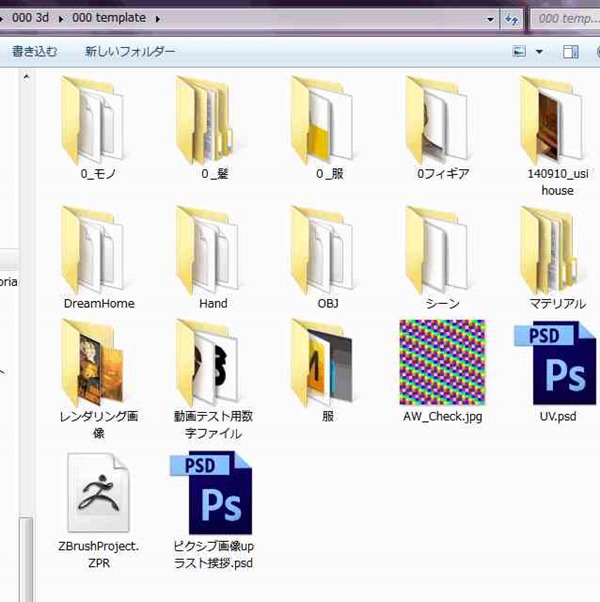Screen dimensions: 600x602
Task: Click the refresh button beside address bar
Action: (512, 19)
